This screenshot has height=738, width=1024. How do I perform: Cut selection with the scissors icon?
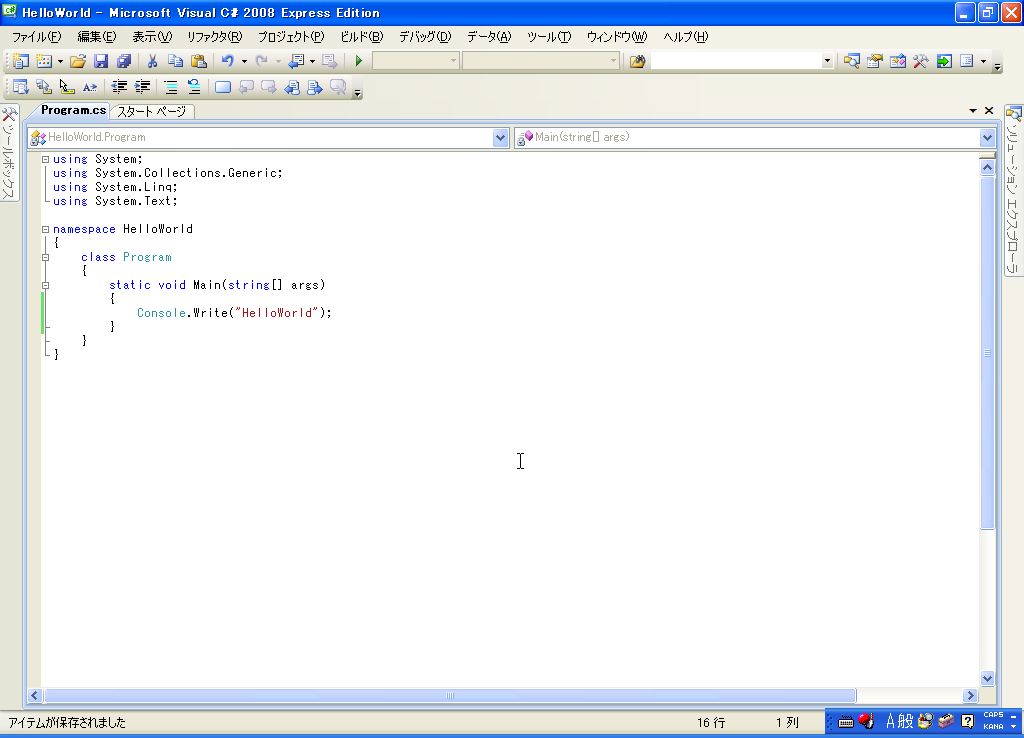[152, 61]
